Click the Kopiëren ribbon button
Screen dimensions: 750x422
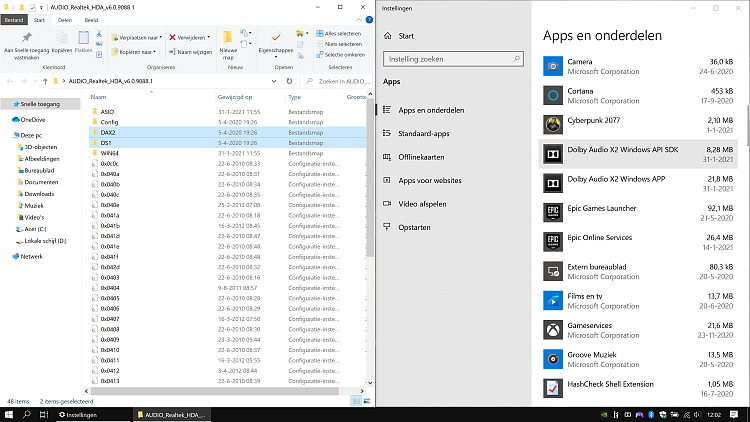62,42
